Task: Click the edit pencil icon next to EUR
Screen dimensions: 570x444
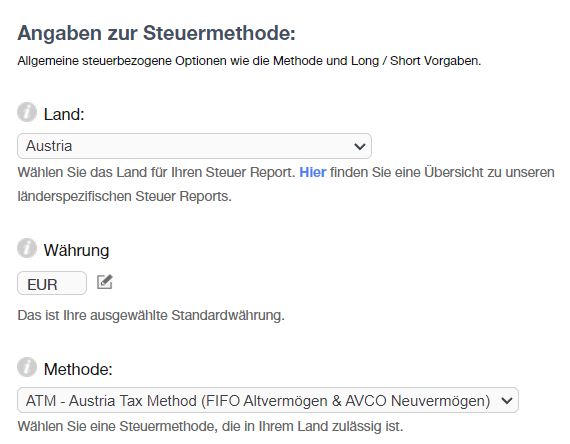Action: [x=105, y=282]
